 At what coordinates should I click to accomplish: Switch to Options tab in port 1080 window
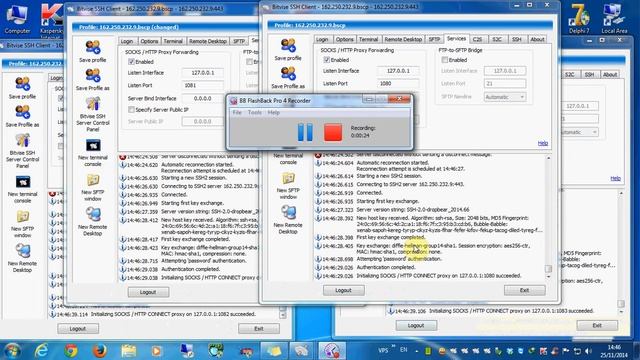pyautogui.click(x=344, y=39)
